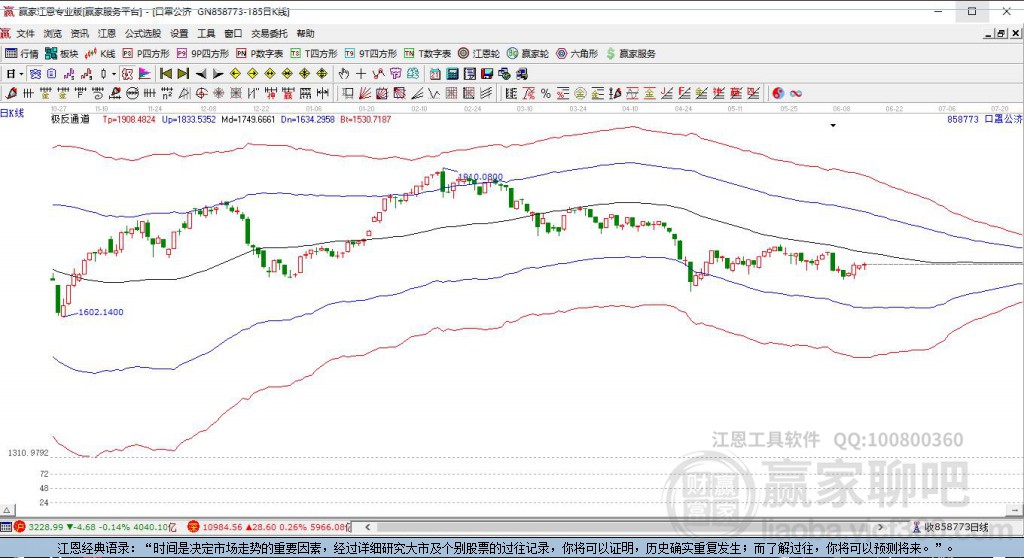Click the 日K线 chart period label

coord(12,113)
